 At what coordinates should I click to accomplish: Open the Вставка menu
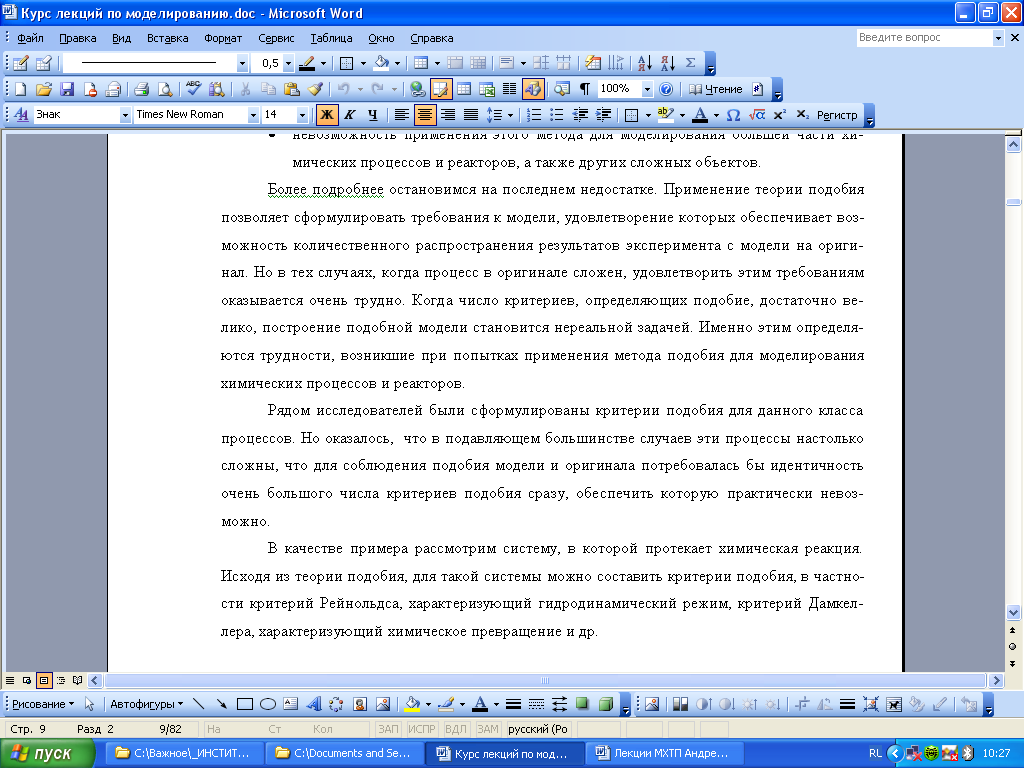point(167,38)
